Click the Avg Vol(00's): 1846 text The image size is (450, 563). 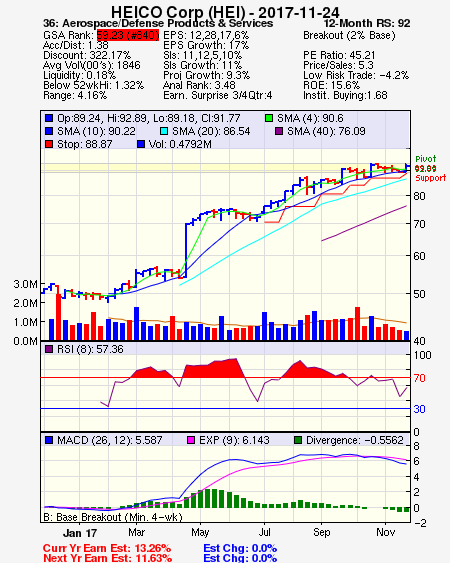[92, 65]
